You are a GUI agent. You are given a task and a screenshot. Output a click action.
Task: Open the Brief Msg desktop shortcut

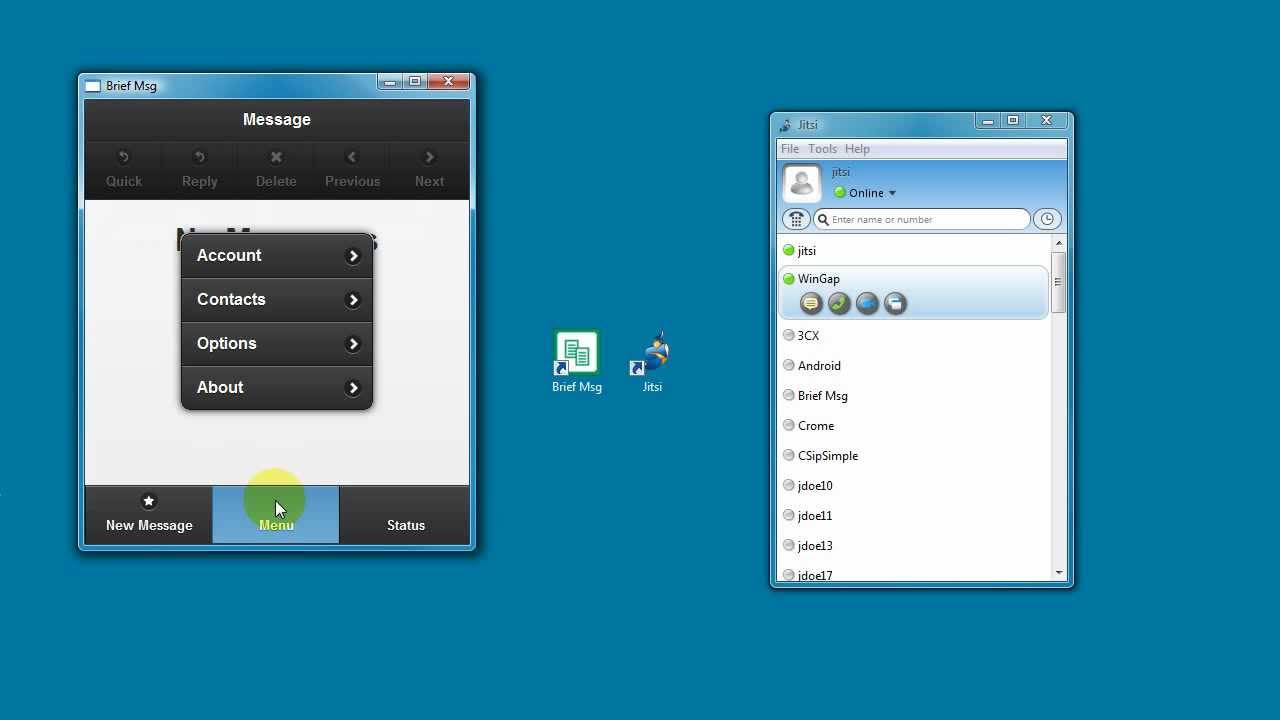[577, 362]
